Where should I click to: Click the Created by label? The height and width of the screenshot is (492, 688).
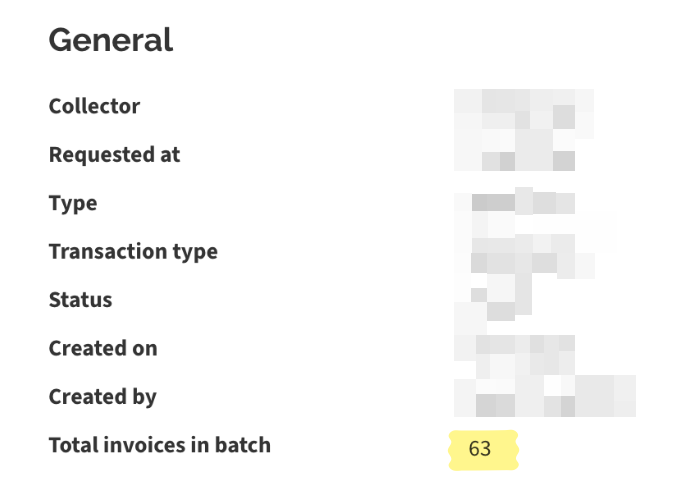pyautogui.click(x=102, y=397)
